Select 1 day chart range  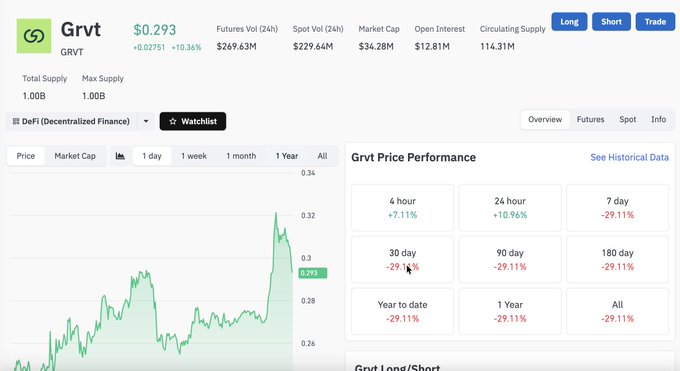(x=152, y=156)
